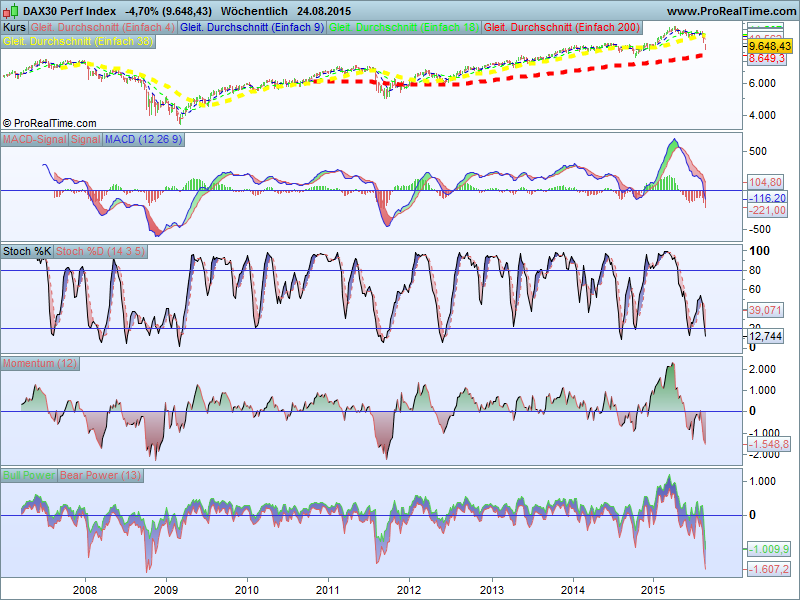Click the 2.000 Momentum axis label
The image size is (800, 600).
click(x=762, y=369)
